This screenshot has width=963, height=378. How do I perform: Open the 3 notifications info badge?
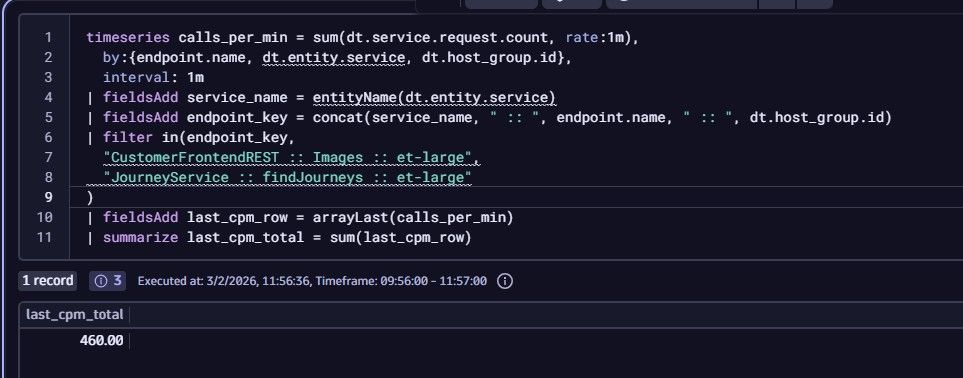(x=108, y=281)
